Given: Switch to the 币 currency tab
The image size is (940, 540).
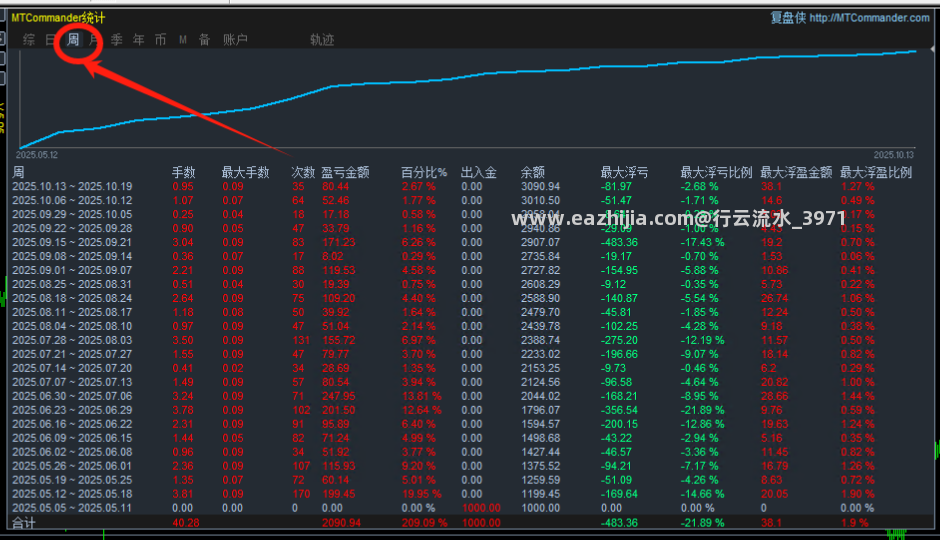Looking at the screenshot, I should pos(160,40).
